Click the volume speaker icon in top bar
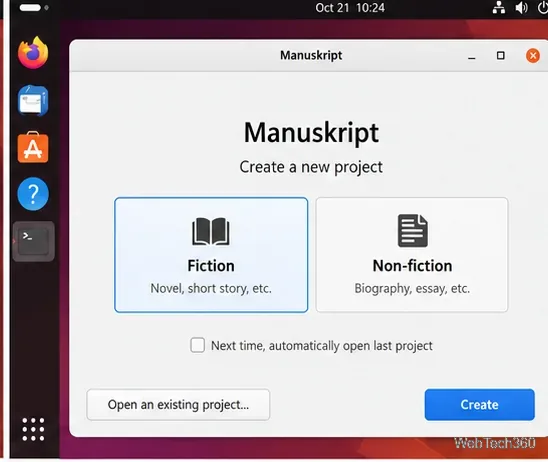The width and height of the screenshot is (548, 462). pyautogui.click(x=522, y=7)
